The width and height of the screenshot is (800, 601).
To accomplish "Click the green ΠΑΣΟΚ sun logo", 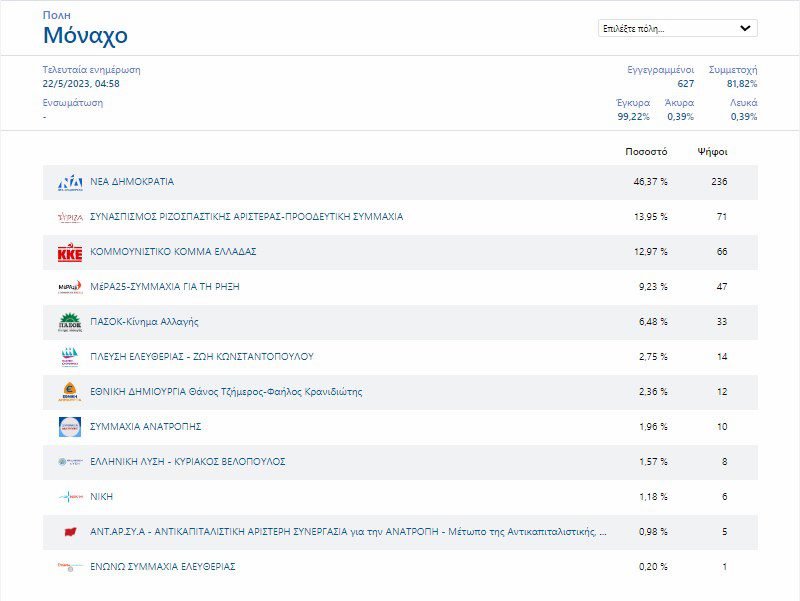I will point(70,322).
